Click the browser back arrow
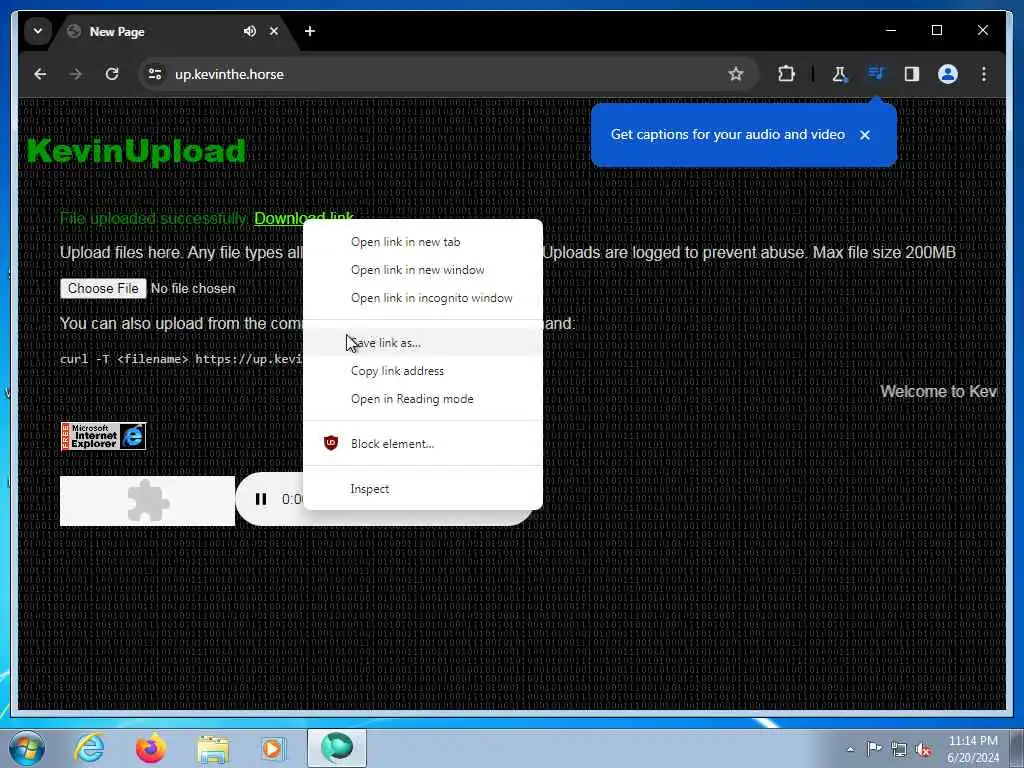 click(x=40, y=74)
